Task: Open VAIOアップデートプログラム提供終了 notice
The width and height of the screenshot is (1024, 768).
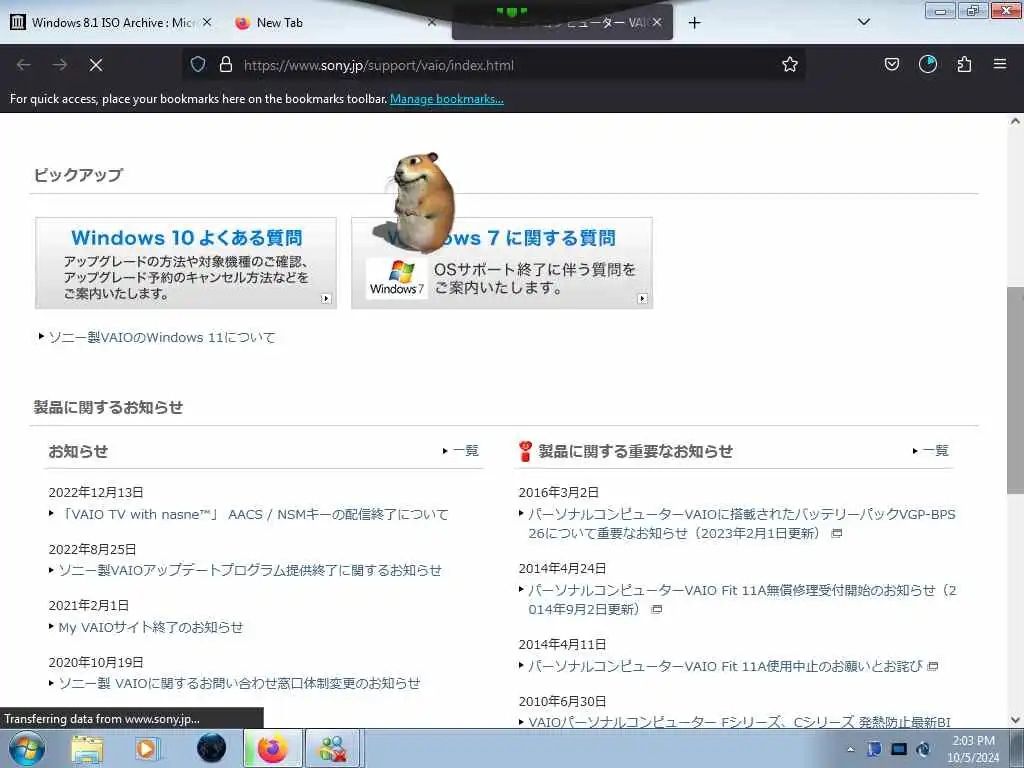Action: coord(250,571)
